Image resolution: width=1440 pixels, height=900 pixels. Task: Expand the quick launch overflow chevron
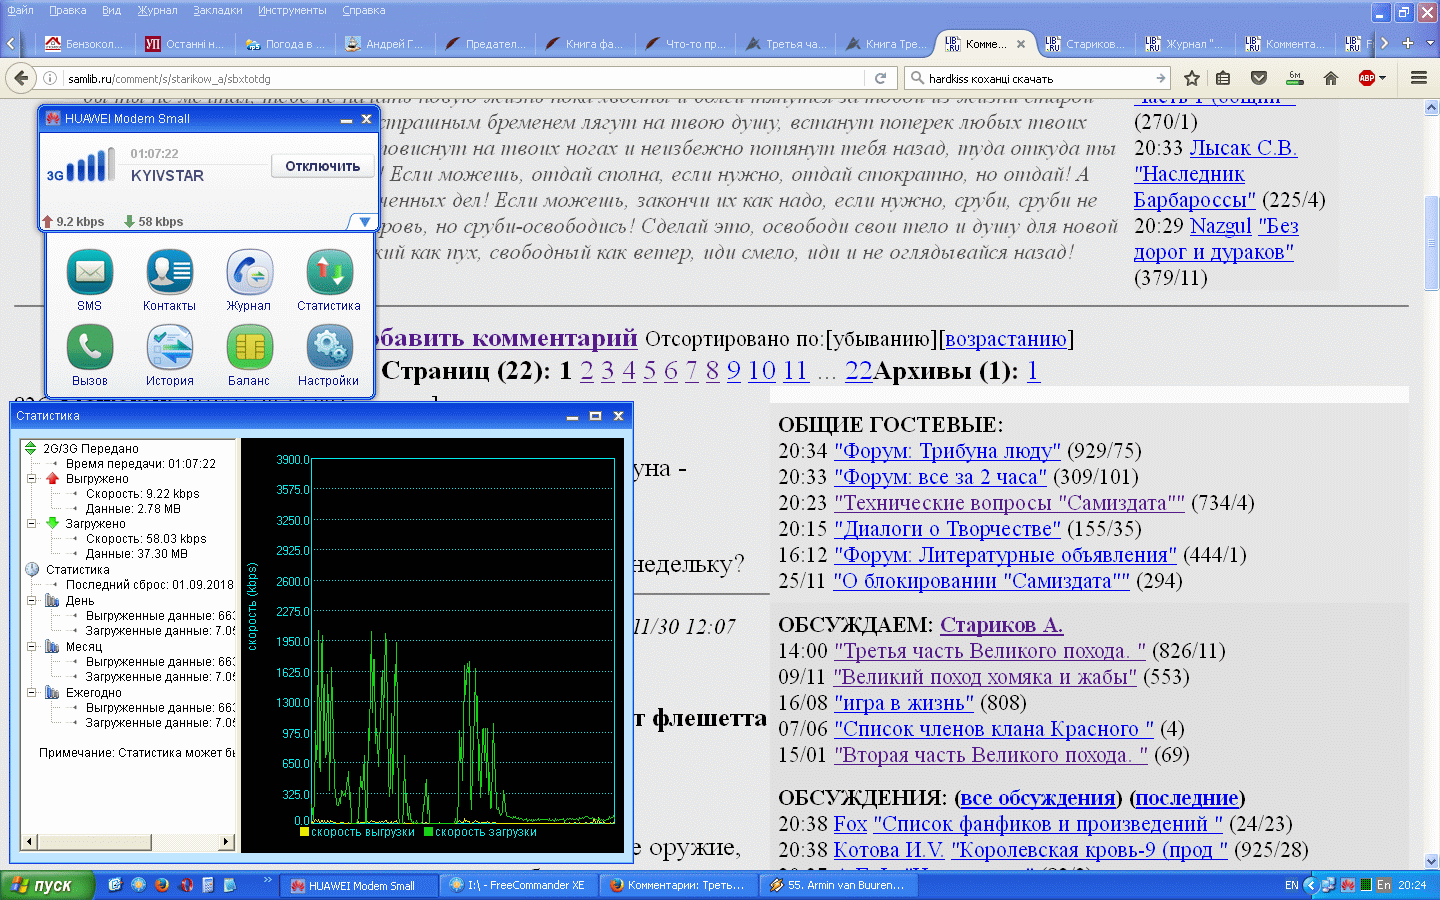coord(267,880)
